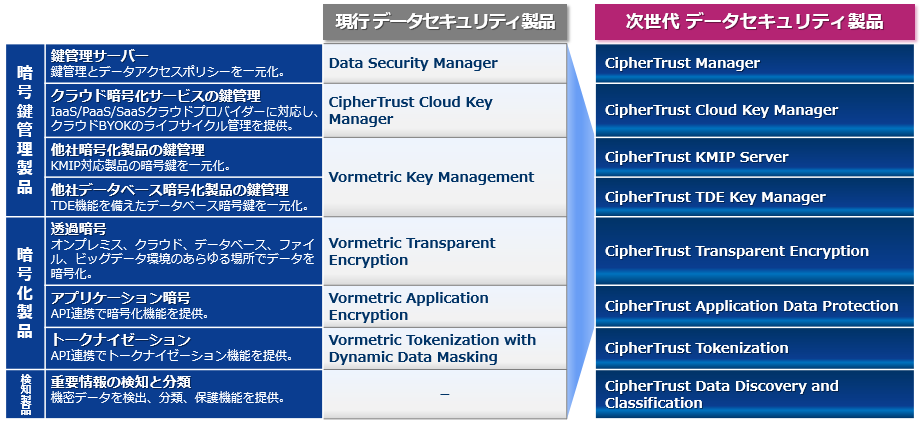Click the 現行データセキュリティ製品 header
Image resolution: width=920 pixels, height=424 pixels.
click(444, 21)
